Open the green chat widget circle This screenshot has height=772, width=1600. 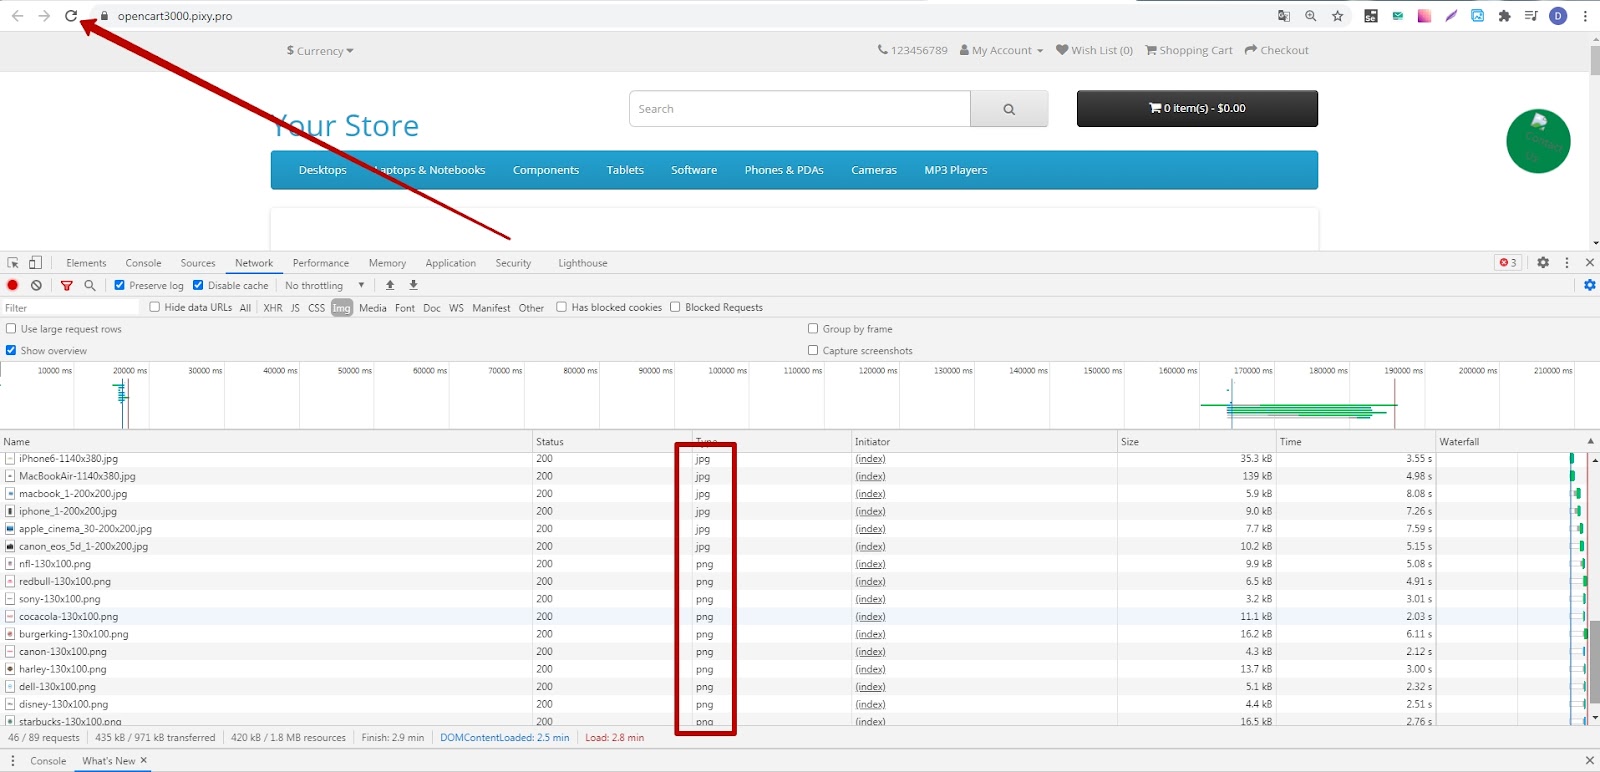1538,141
